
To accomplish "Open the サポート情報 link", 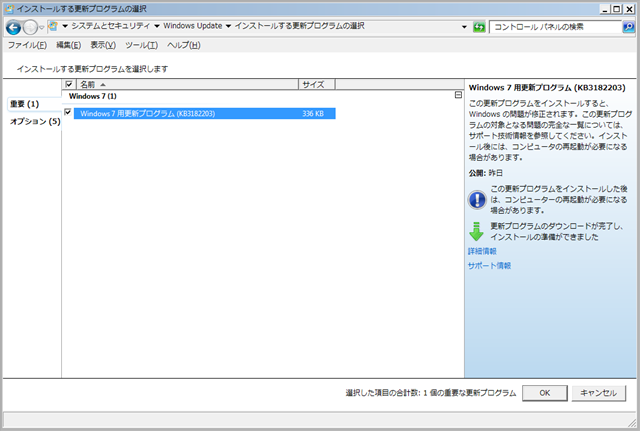I will click(x=489, y=266).
